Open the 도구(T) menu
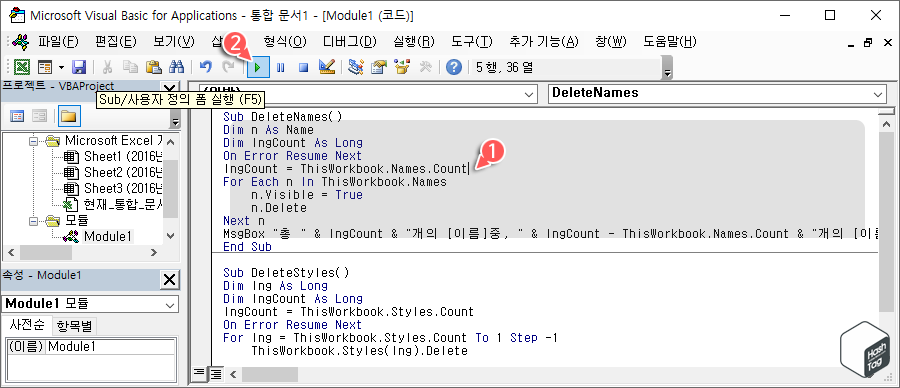 coord(472,42)
